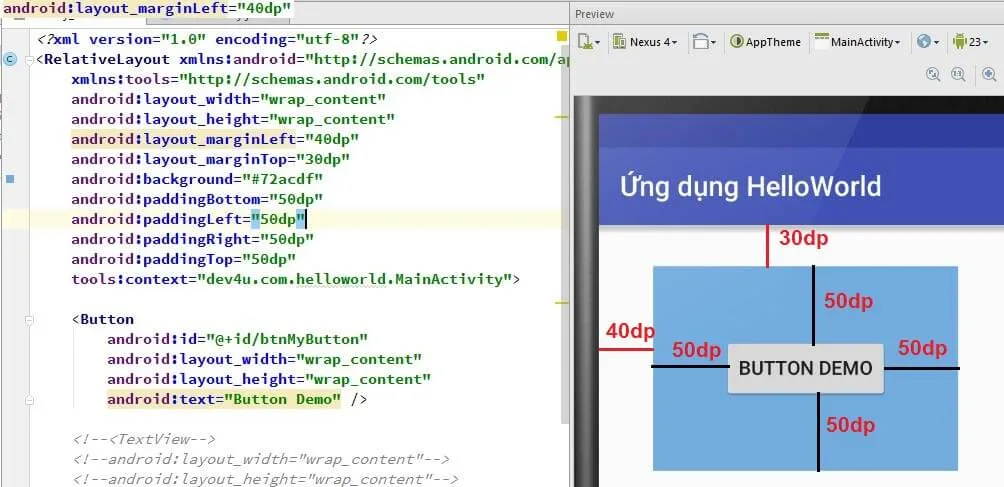Click the related class 'C' gutter icon

pos(10,60)
